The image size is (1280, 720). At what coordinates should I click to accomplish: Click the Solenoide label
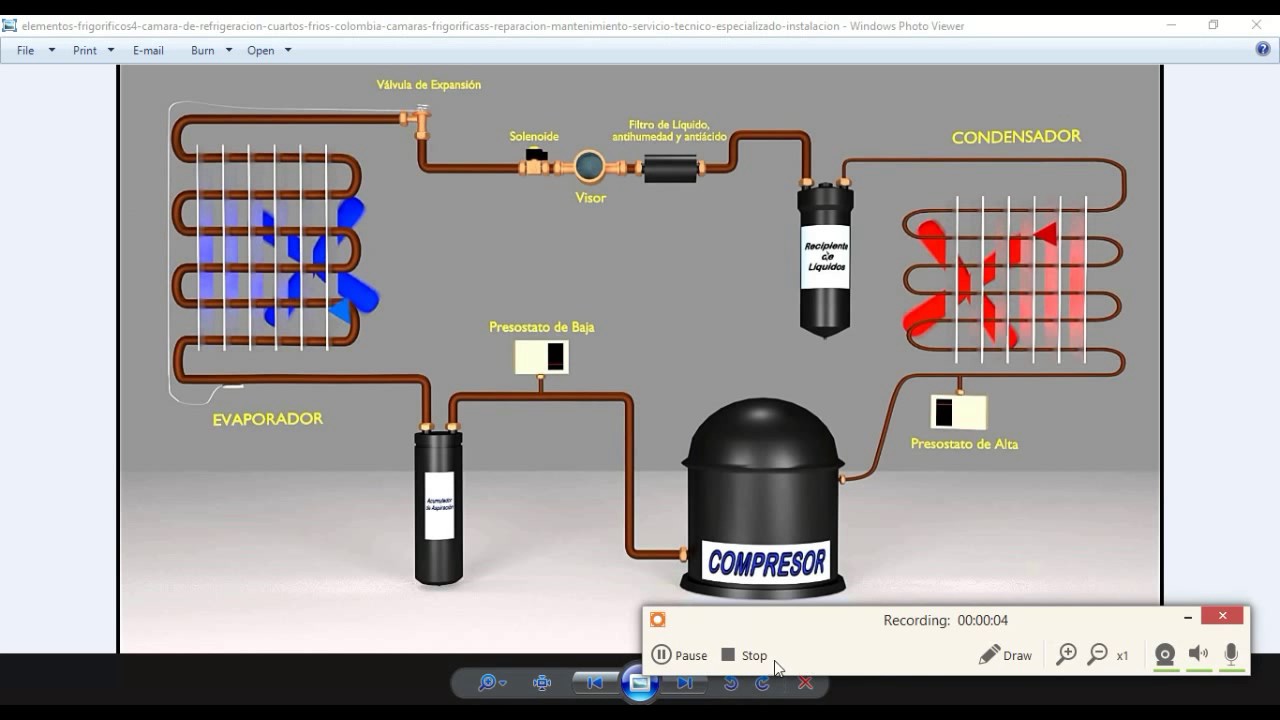pos(534,137)
